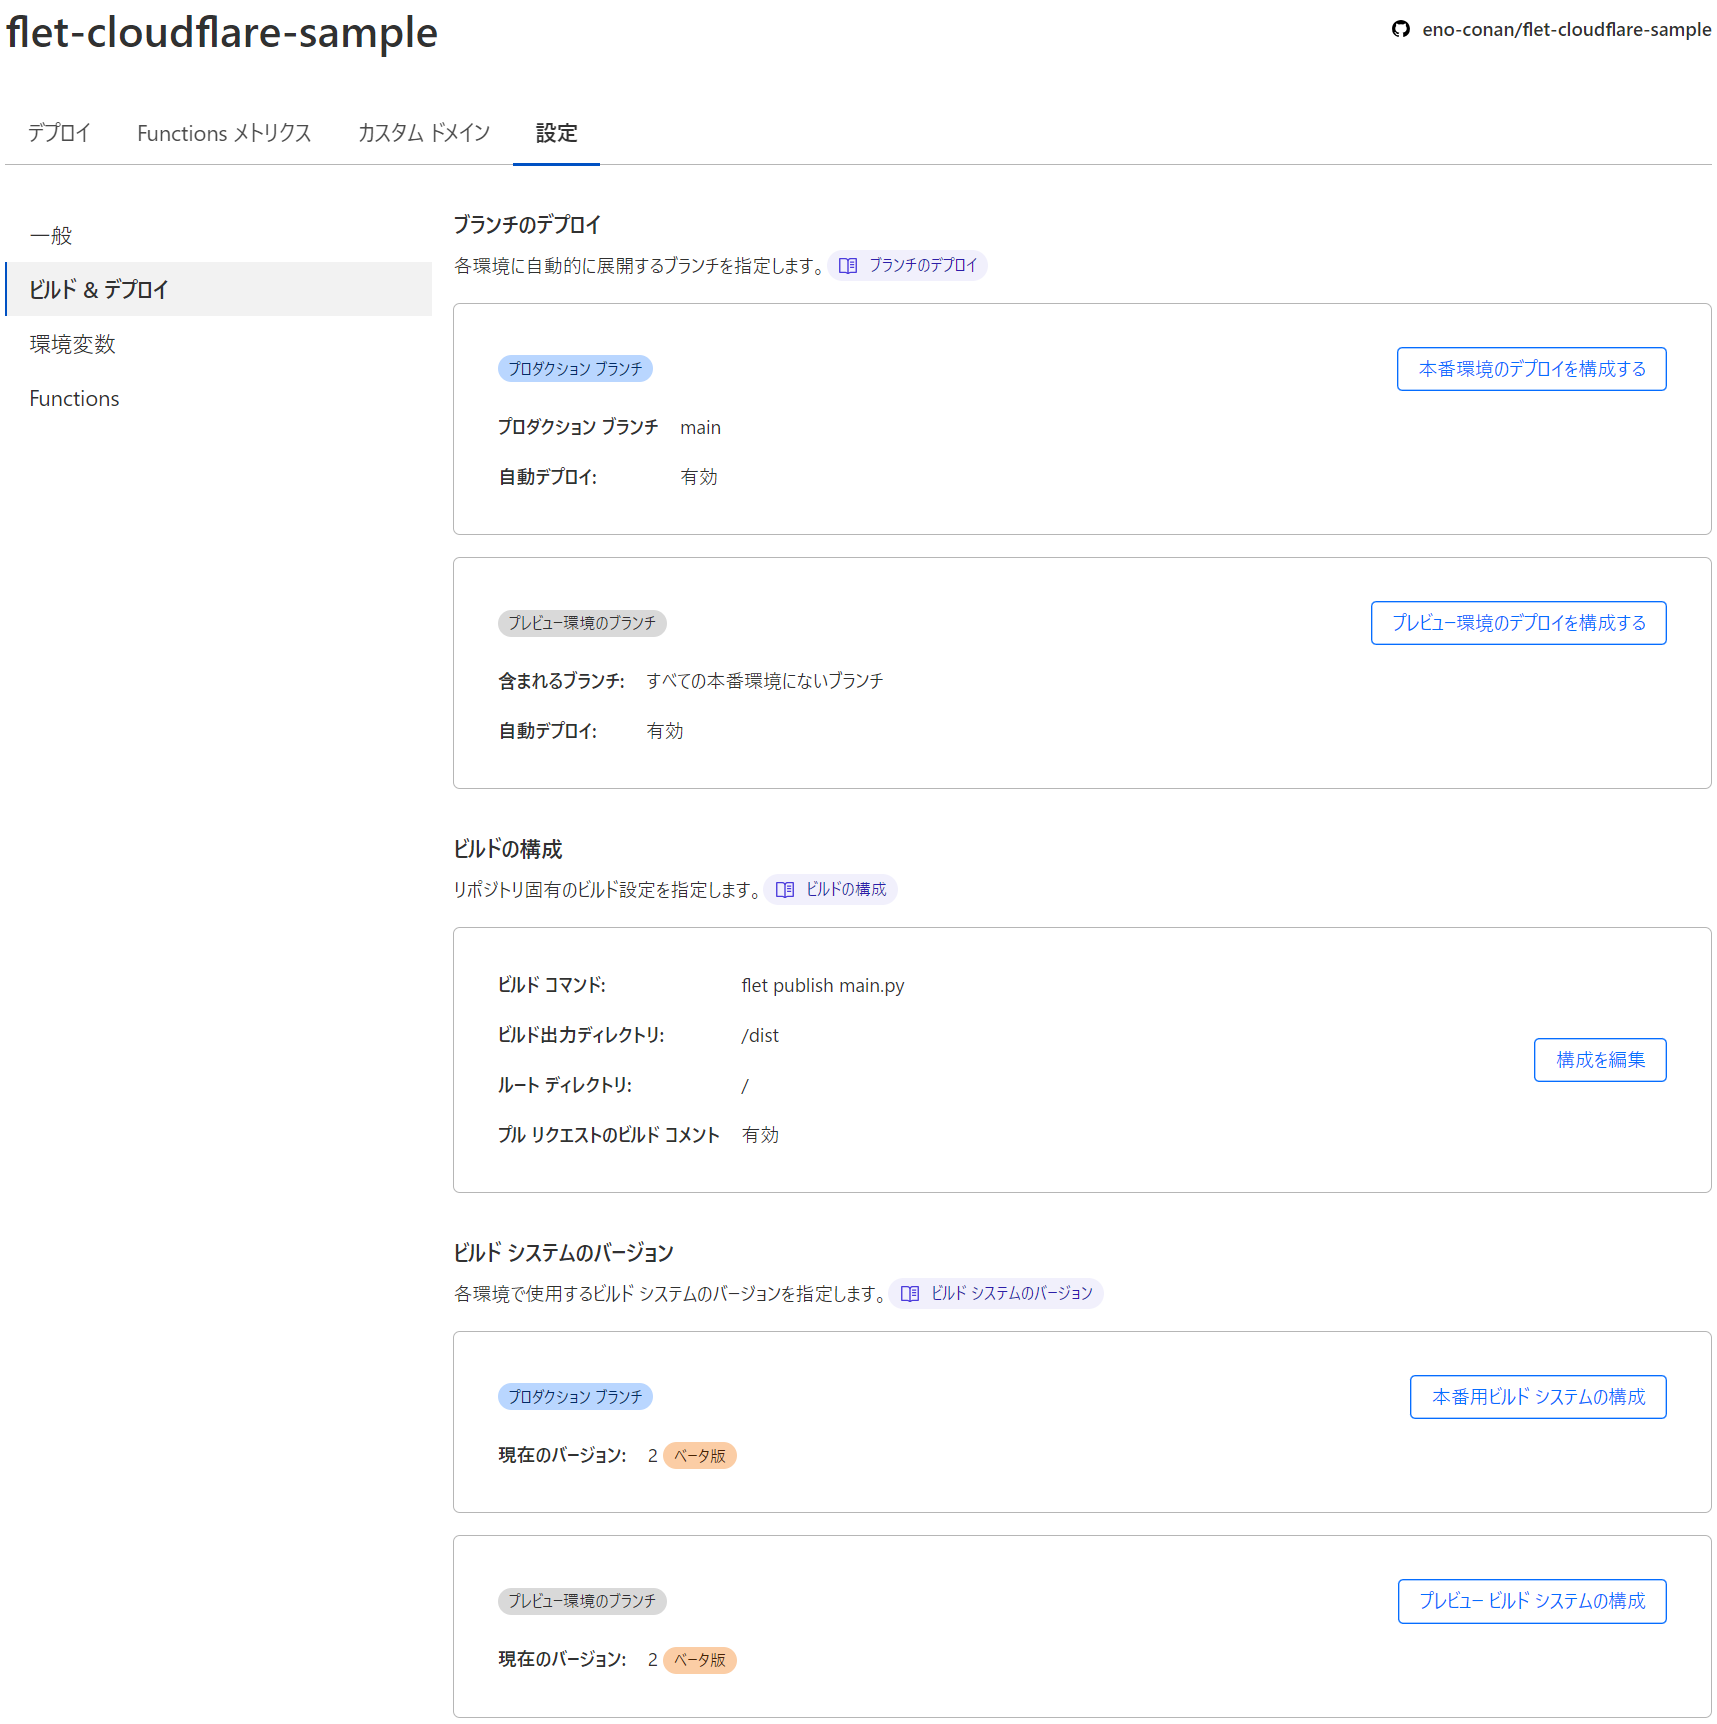Open the カスタム ドメイン tab
The image size is (1717, 1724).
[x=424, y=133]
